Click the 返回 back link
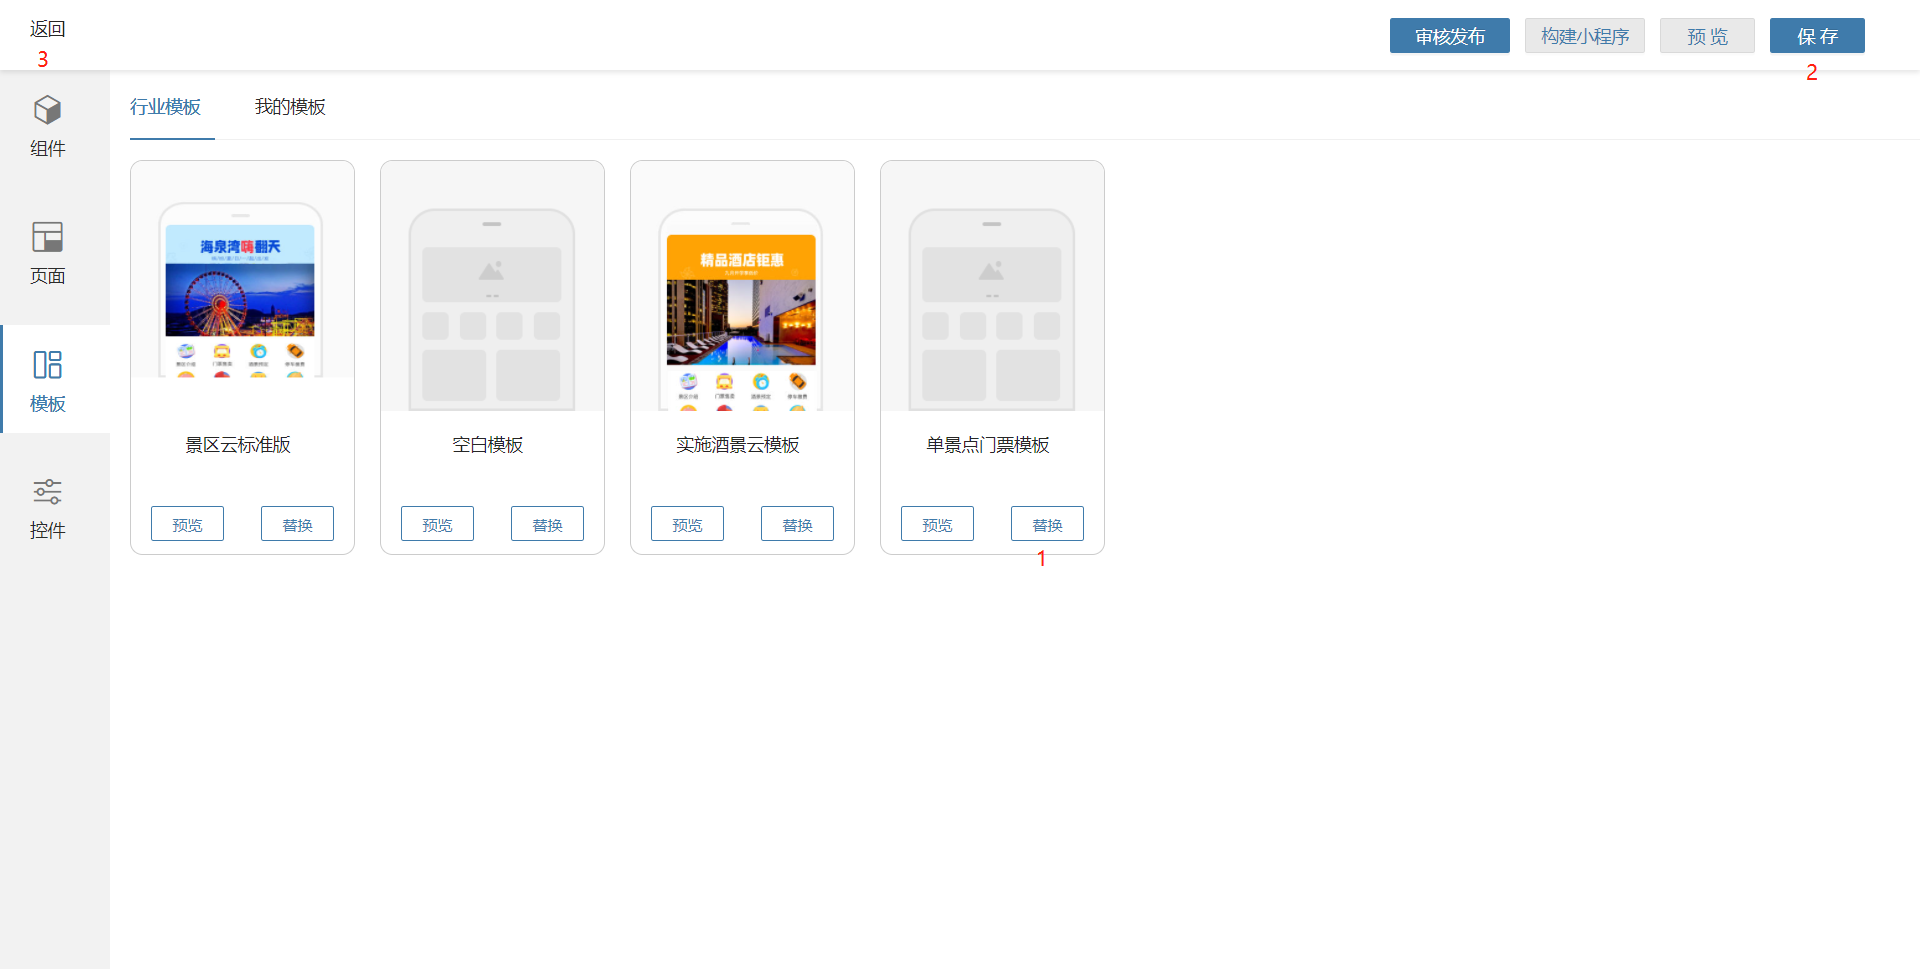The image size is (1920, 969). pos(47,29)
